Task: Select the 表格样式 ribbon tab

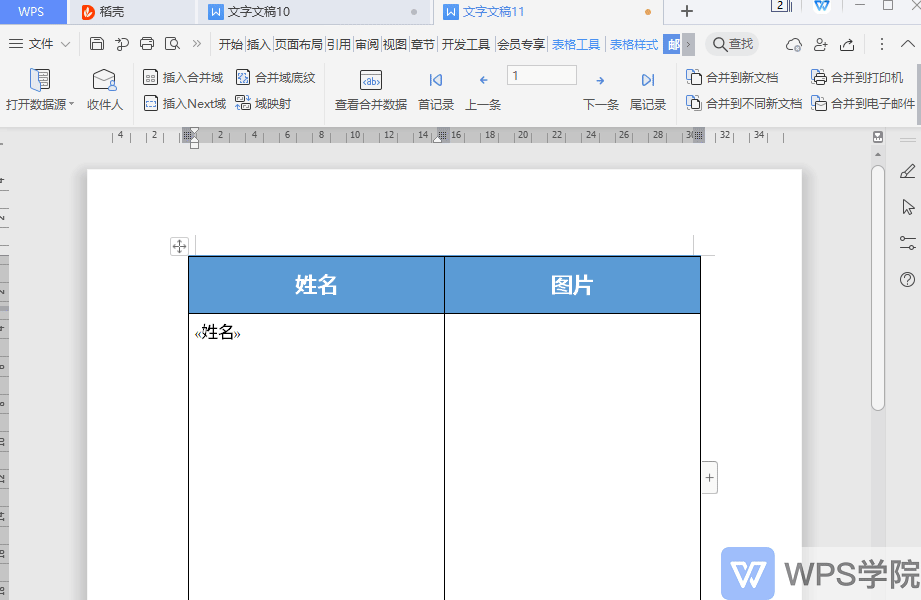Action: [632, 44]
